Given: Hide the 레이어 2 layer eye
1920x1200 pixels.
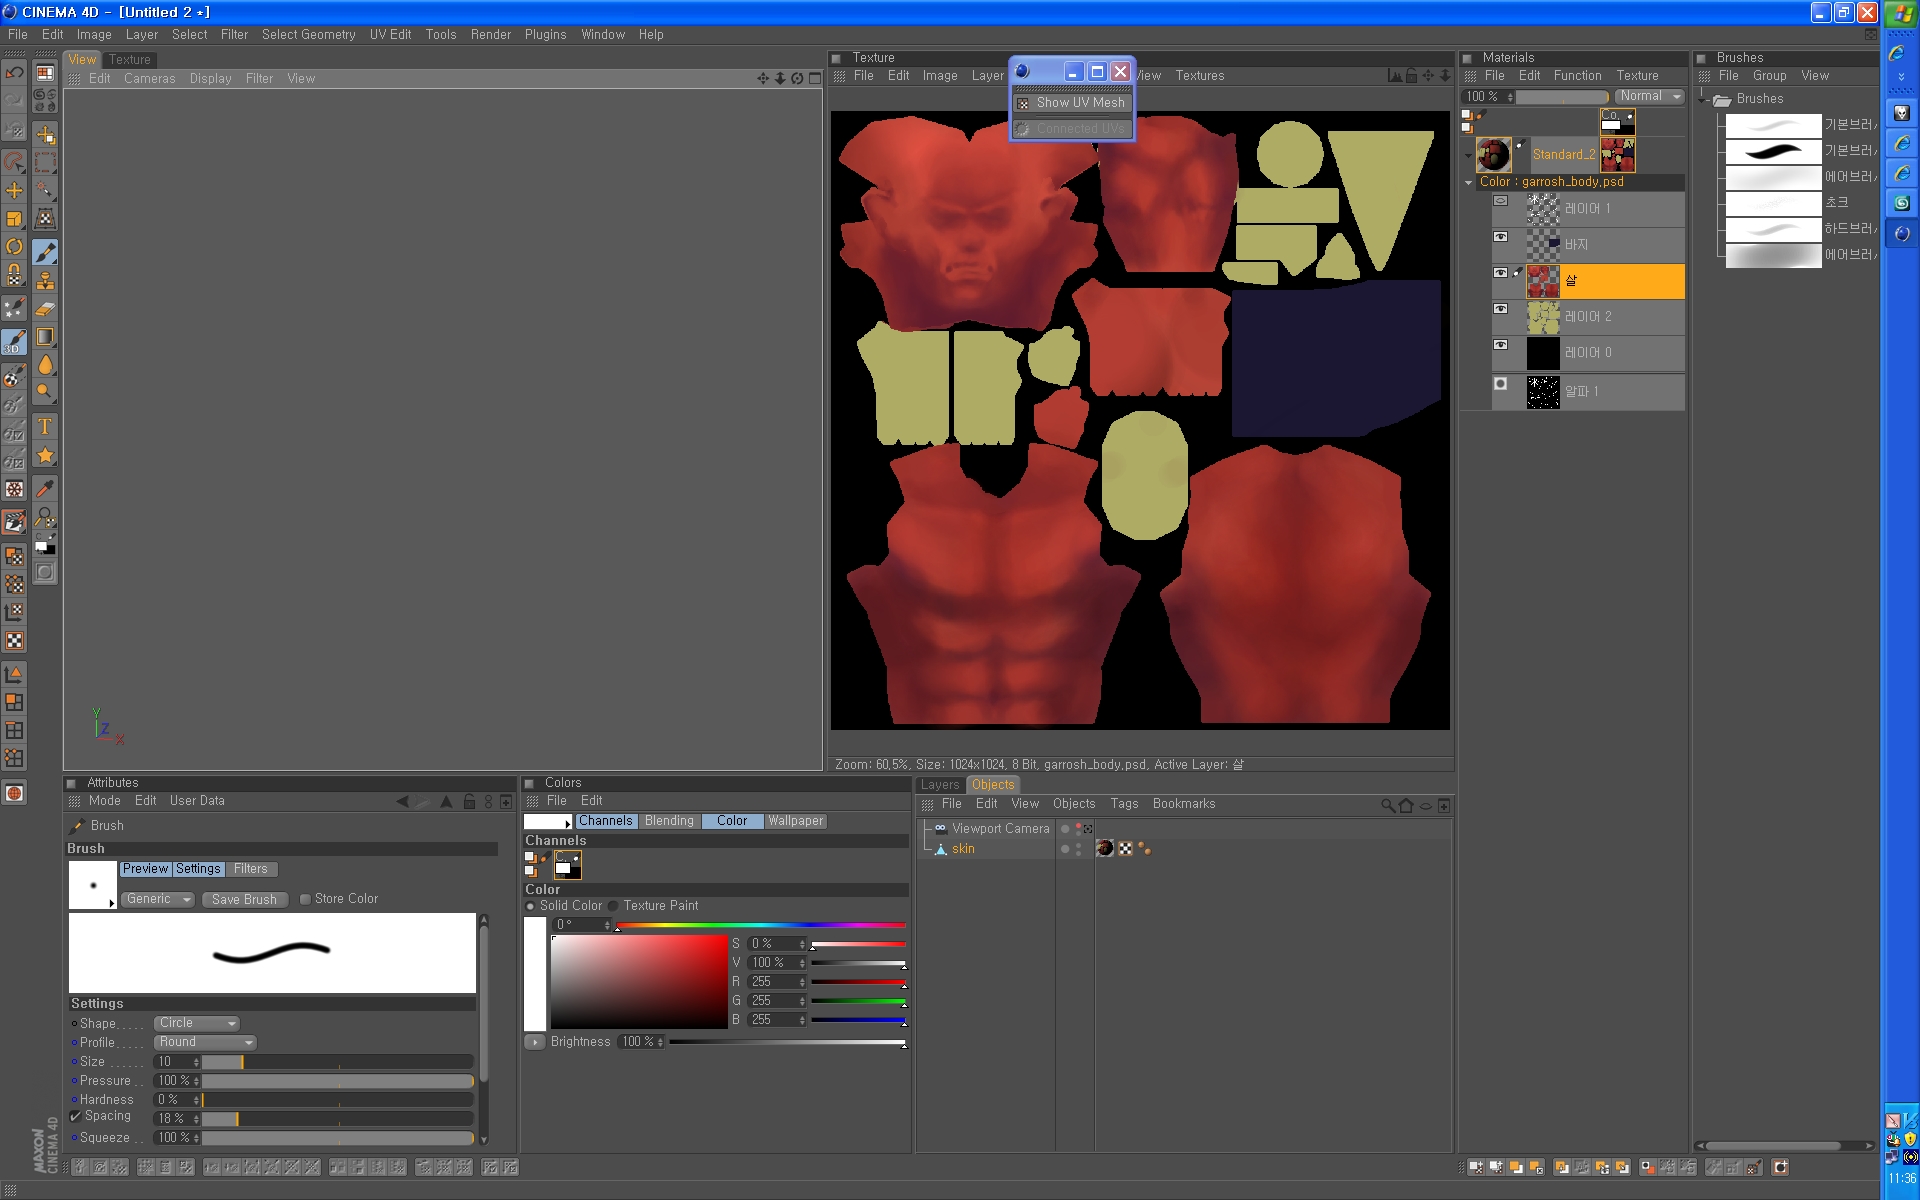Looking at the screenshot, I should (1500, 309).
